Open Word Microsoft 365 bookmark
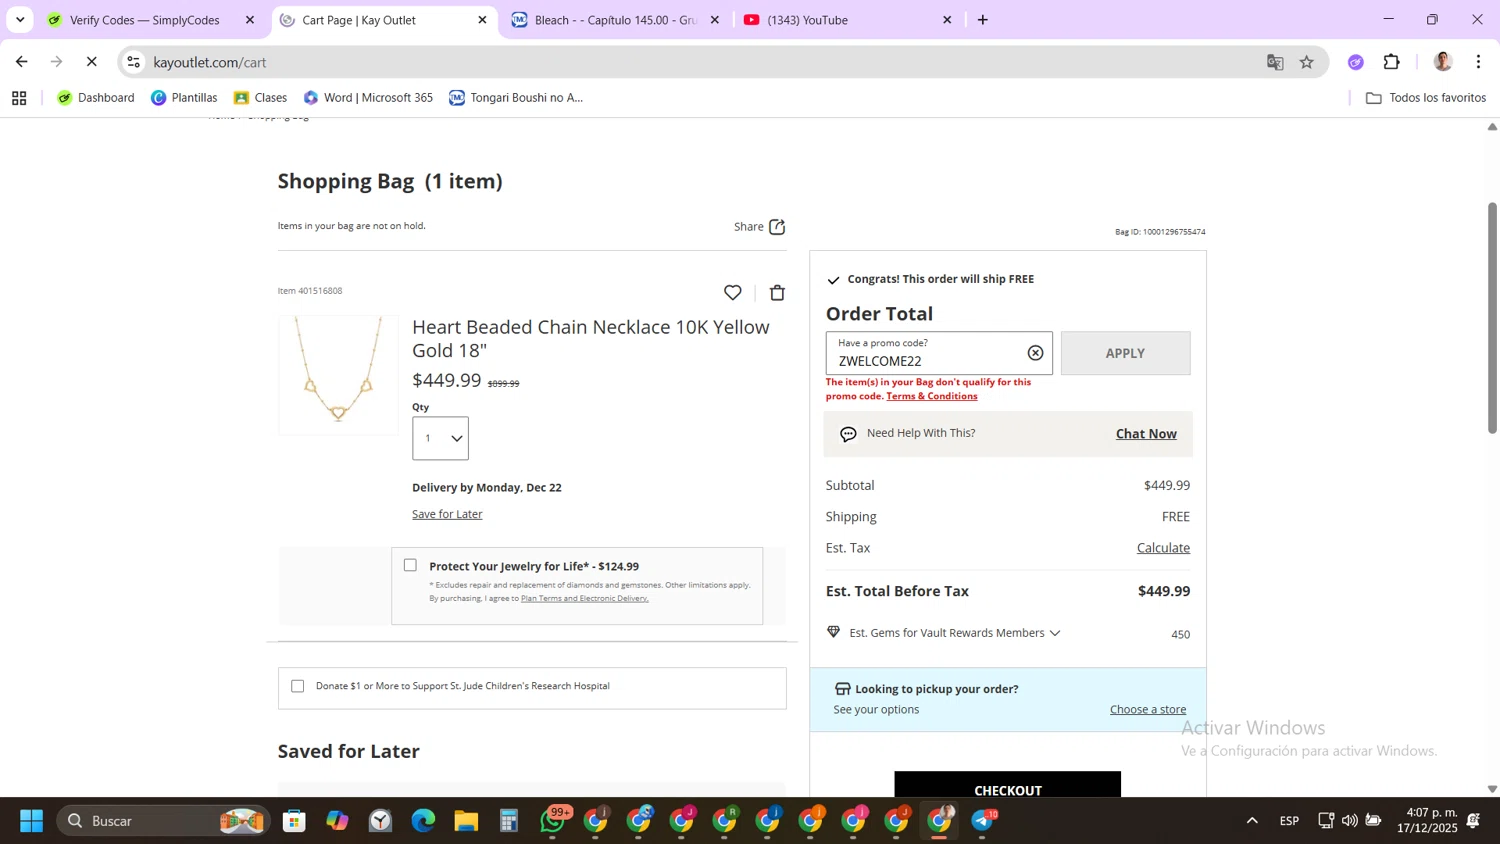This screenshot has height=844, width=1500. coord(368,98)
